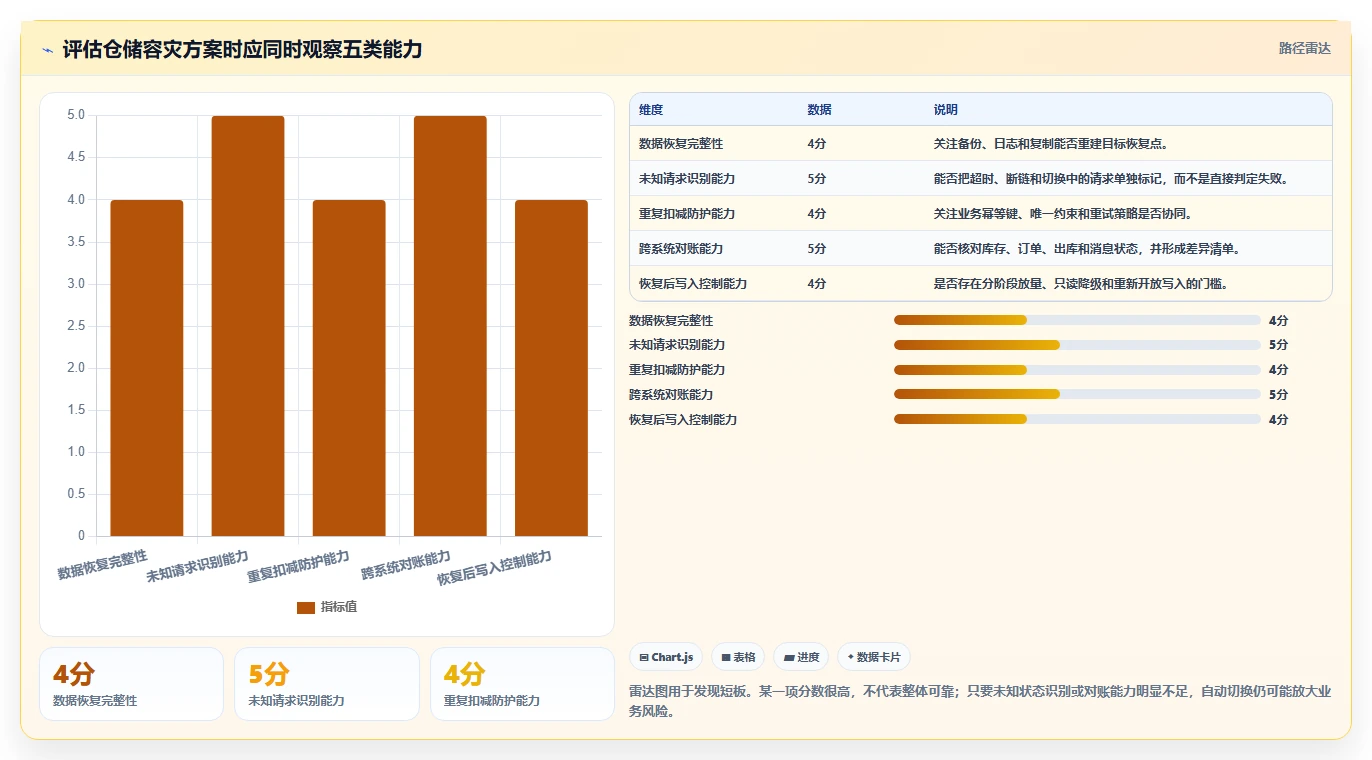The image size is (1372, 760).
Task: Click the 5.0 y-axis tick label
Action: (76, 115)
